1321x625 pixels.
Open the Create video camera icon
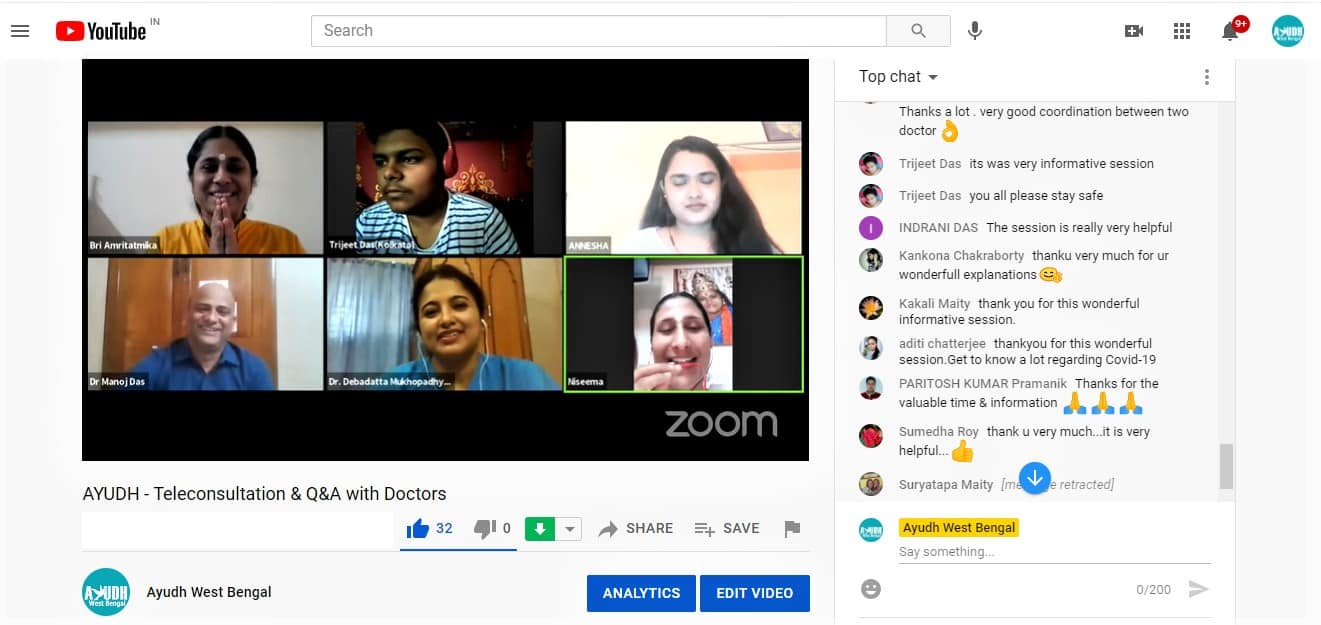(x=1134, y=31)
